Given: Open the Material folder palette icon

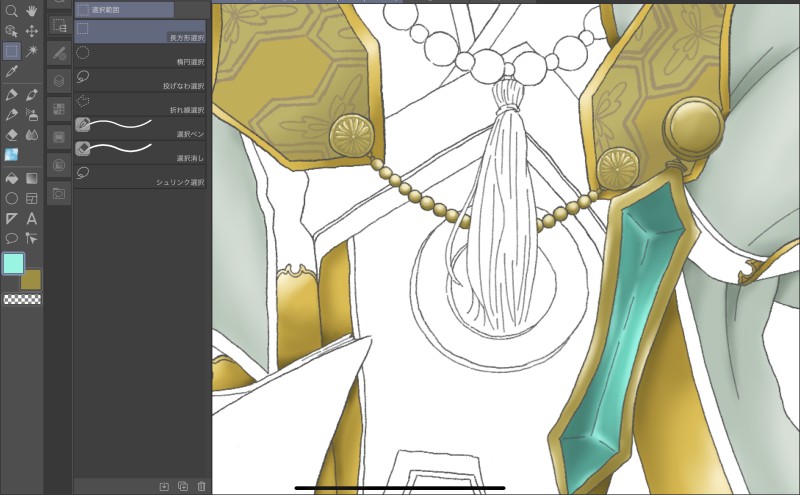Looking at the screenshot, I should [x=59, y=193].
